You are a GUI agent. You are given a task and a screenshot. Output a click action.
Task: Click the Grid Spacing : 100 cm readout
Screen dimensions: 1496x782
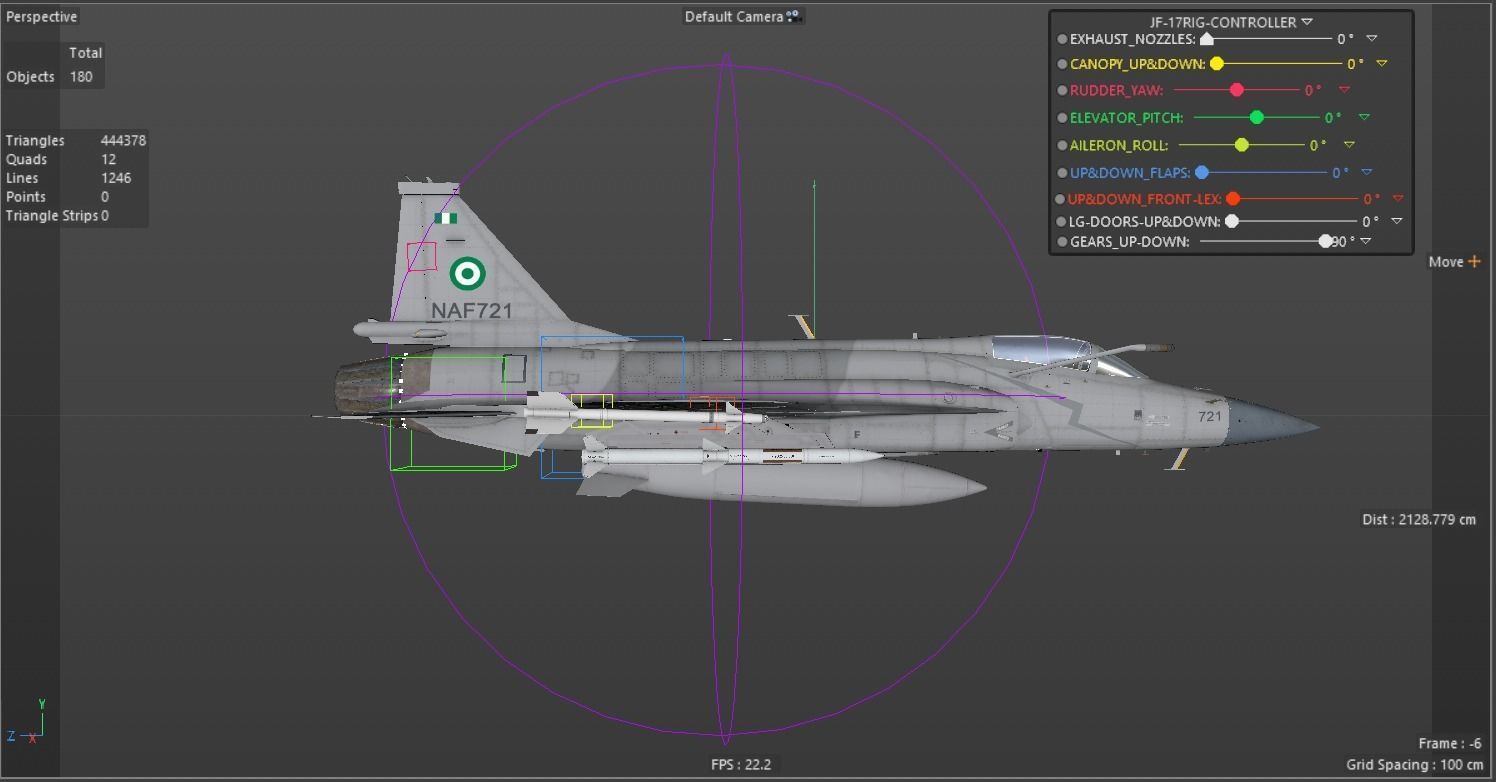1414,765
